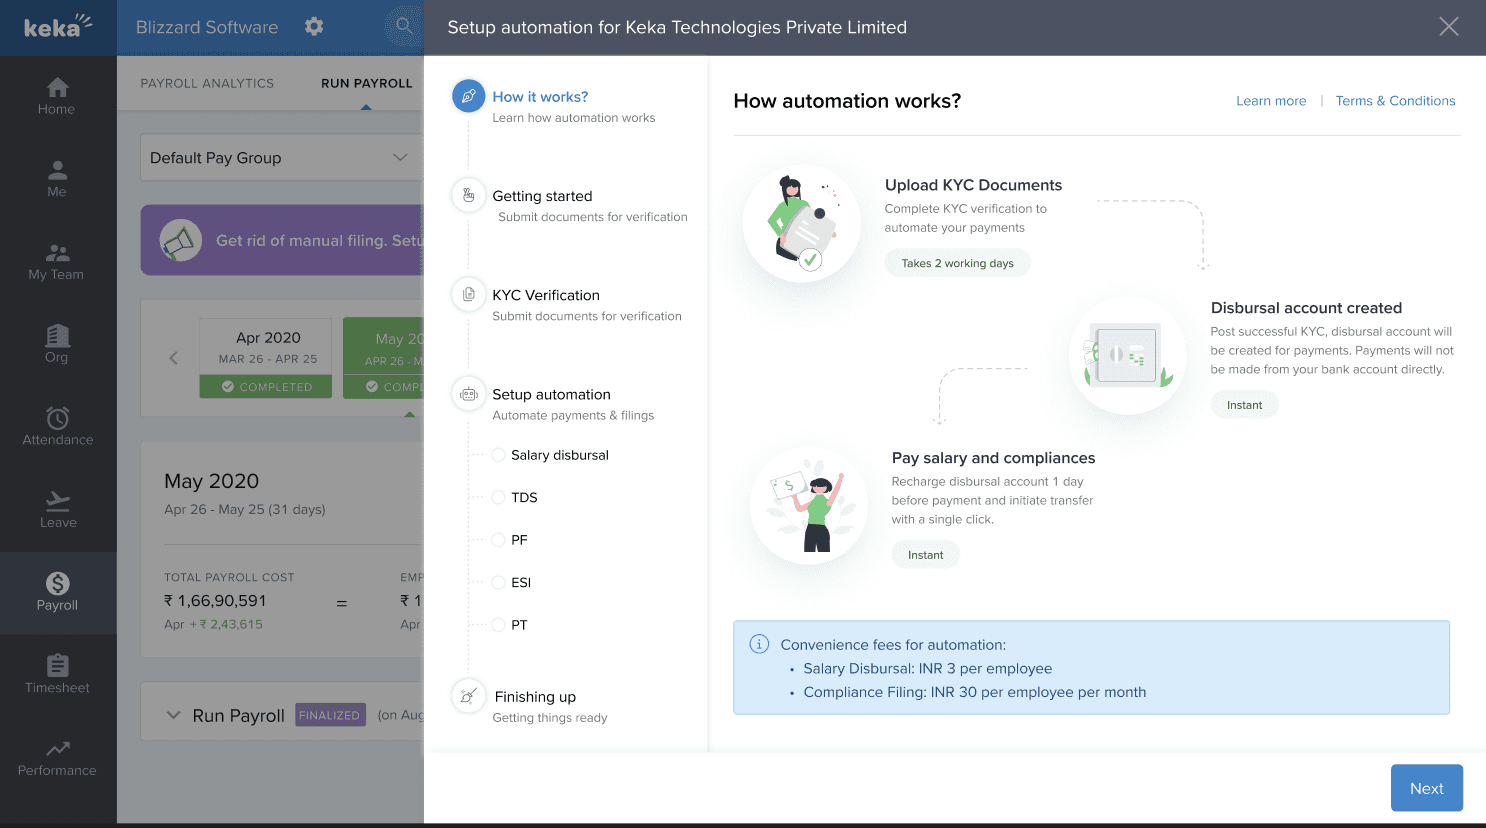Click the total payroll cost ₹ 1,66,90,591
This screenshot has width=1486, height=828.
point(215,601)
